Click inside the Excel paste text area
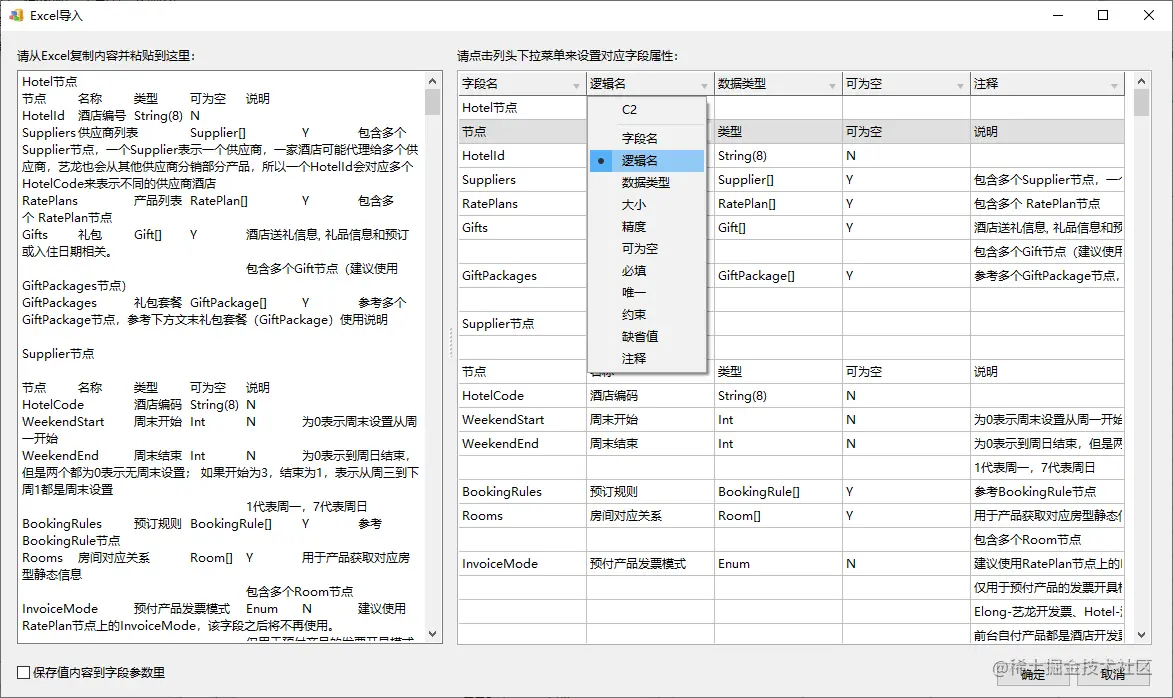The width and height of the screenshot is (1173, 698). [221, 357]
